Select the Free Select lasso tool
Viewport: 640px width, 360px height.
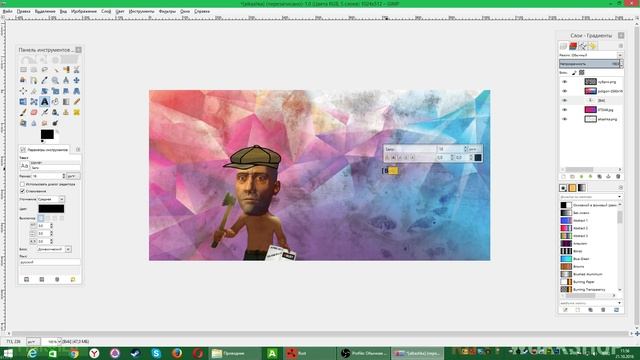(44, 69)
